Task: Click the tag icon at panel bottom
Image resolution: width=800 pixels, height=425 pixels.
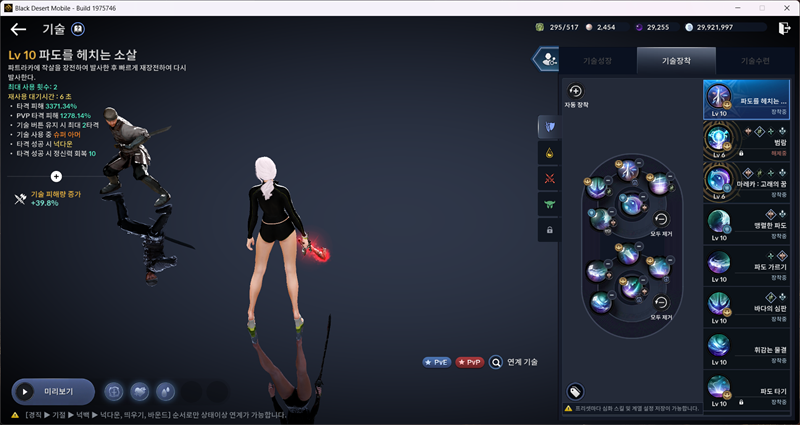Action: click(576, 391)
